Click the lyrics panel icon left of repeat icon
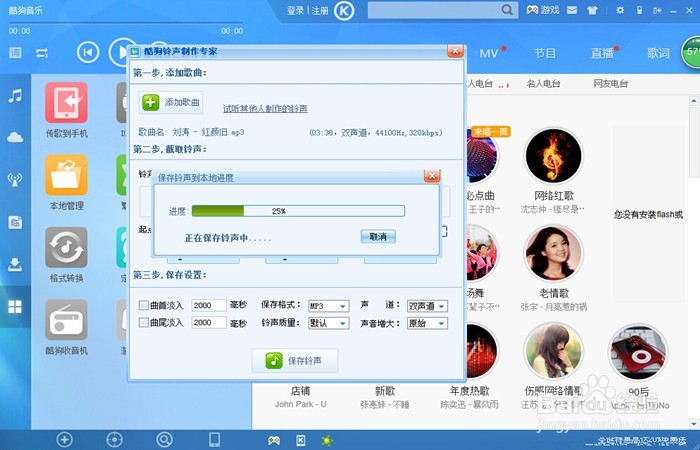Image resolution: width=700 pixels, height=450 pixels. pos(15,53)
